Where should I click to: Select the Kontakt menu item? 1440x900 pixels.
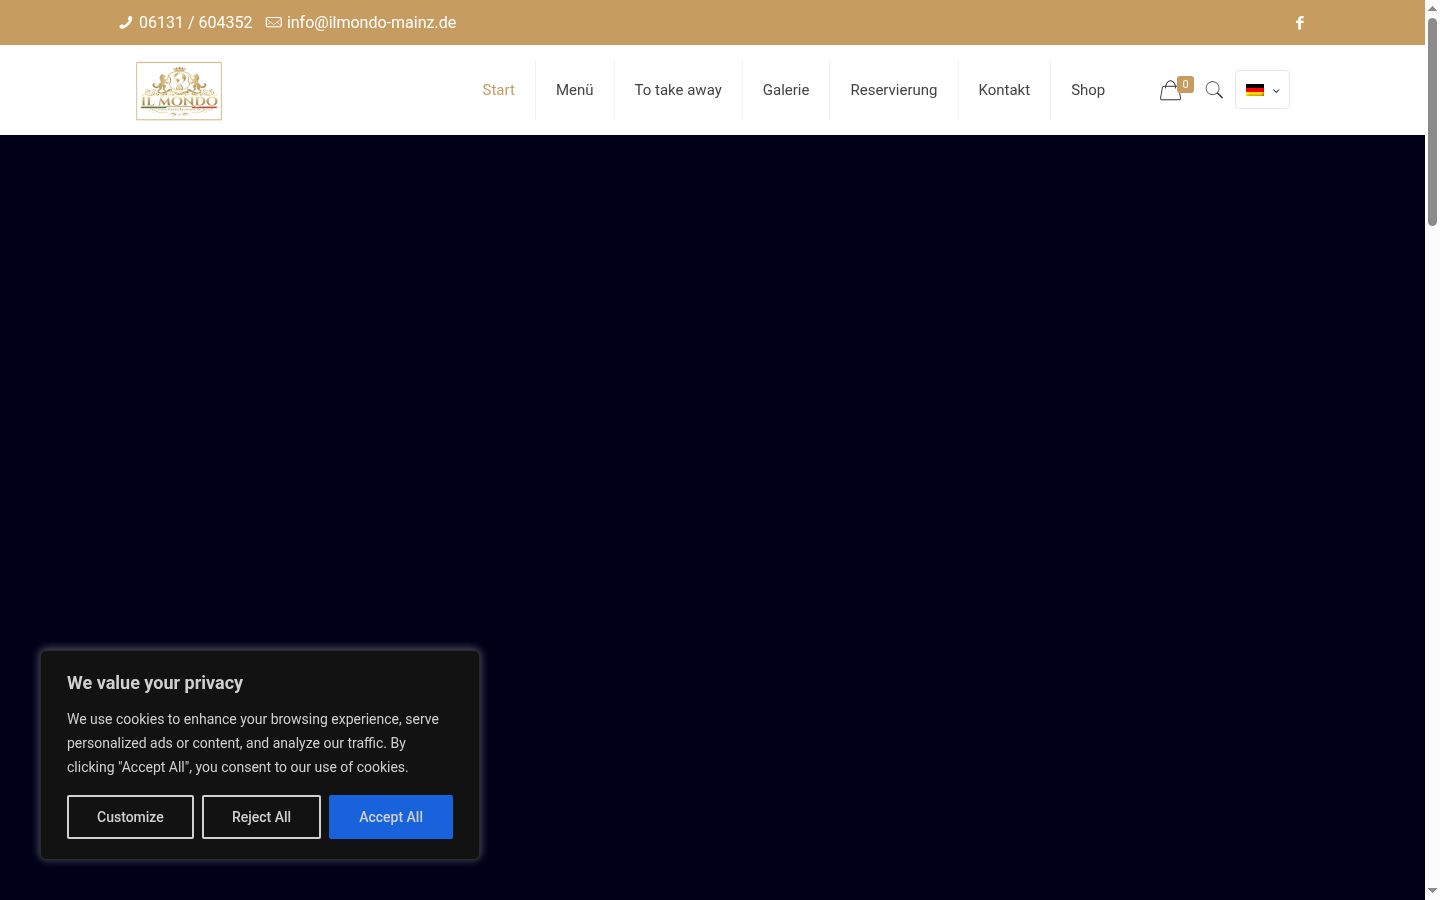[x=1004, y=90]
